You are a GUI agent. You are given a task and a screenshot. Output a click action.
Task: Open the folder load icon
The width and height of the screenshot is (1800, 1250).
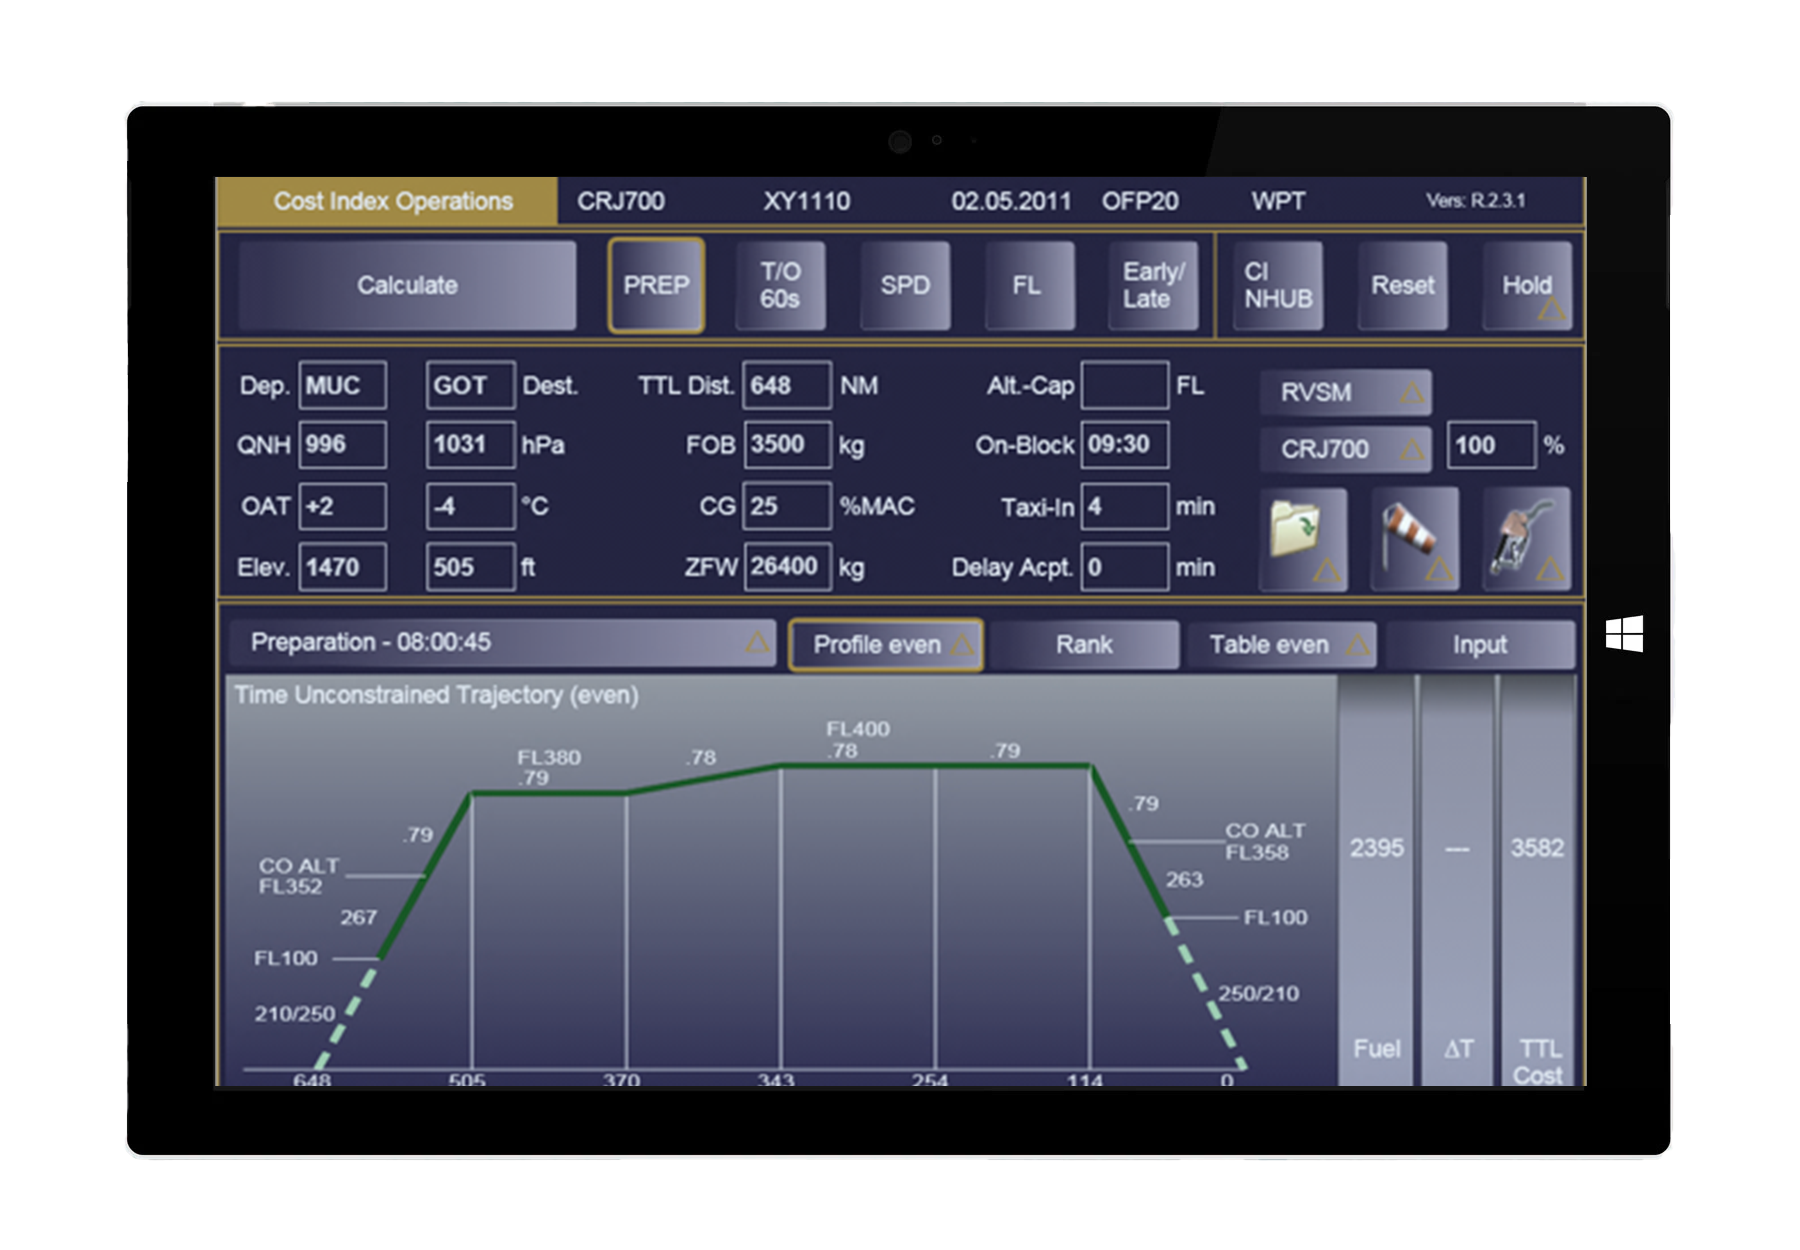(1303, 538)
